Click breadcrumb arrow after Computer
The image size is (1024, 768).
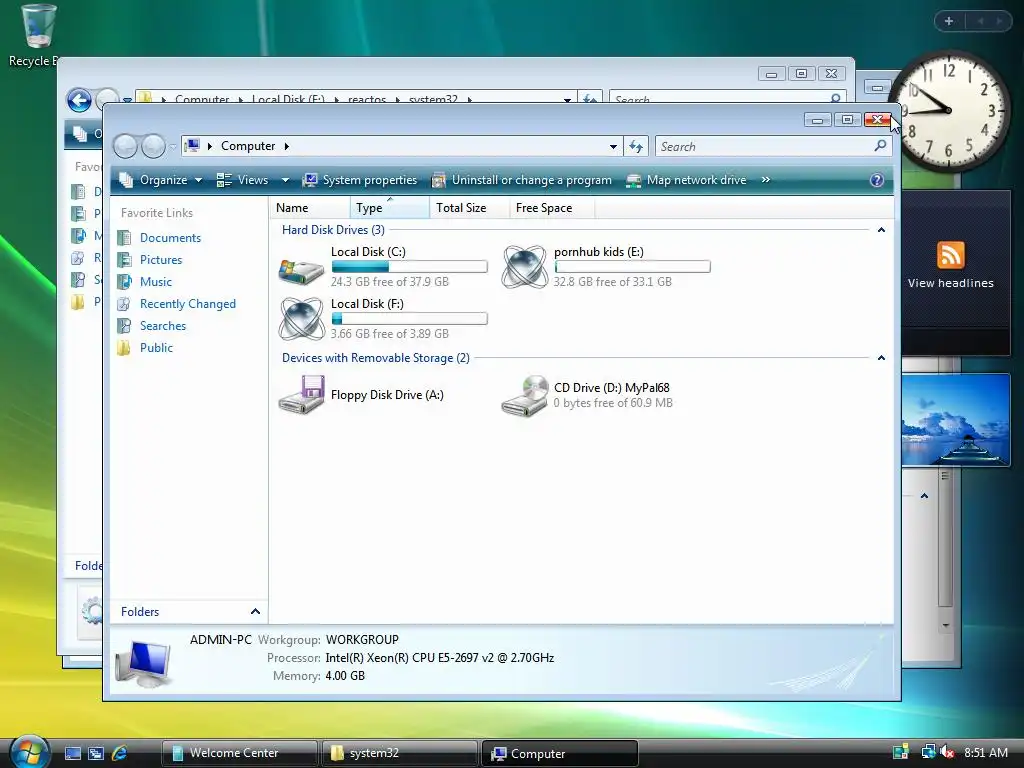click(x=287, y=146)
